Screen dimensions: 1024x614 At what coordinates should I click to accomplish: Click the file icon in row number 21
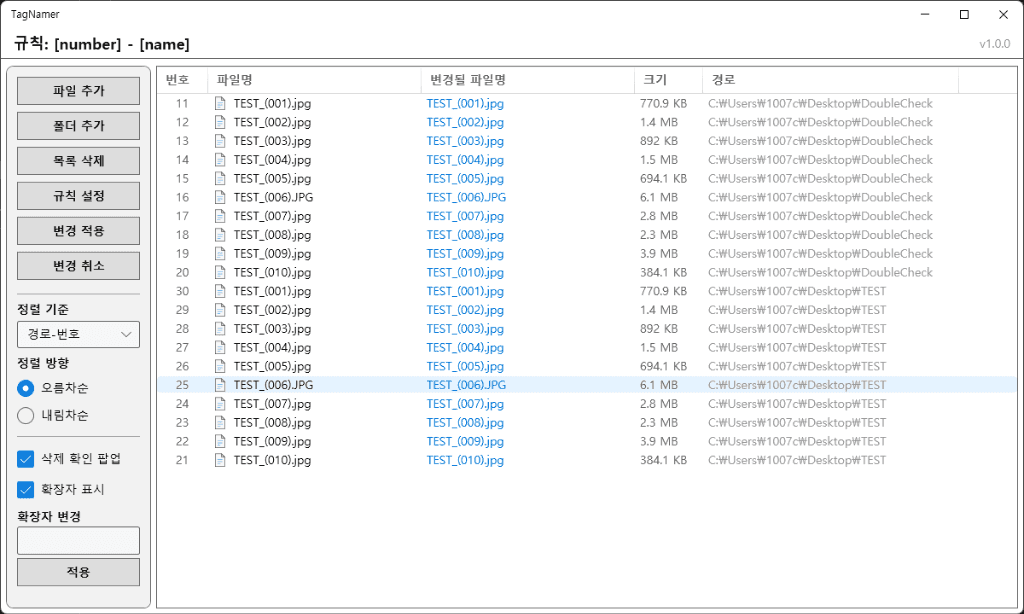(x=221, y=460)
